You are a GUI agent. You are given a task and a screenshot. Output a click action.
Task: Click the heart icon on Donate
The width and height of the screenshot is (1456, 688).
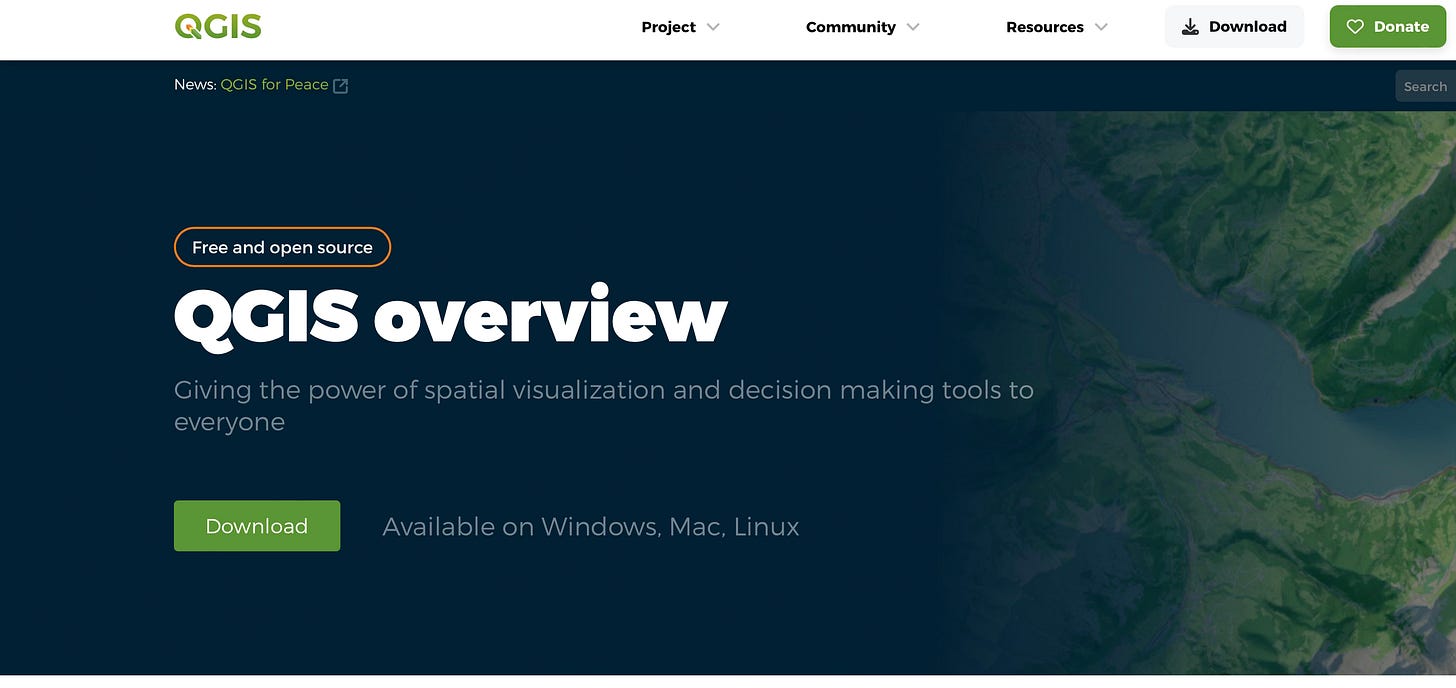tap(1355, 27)
